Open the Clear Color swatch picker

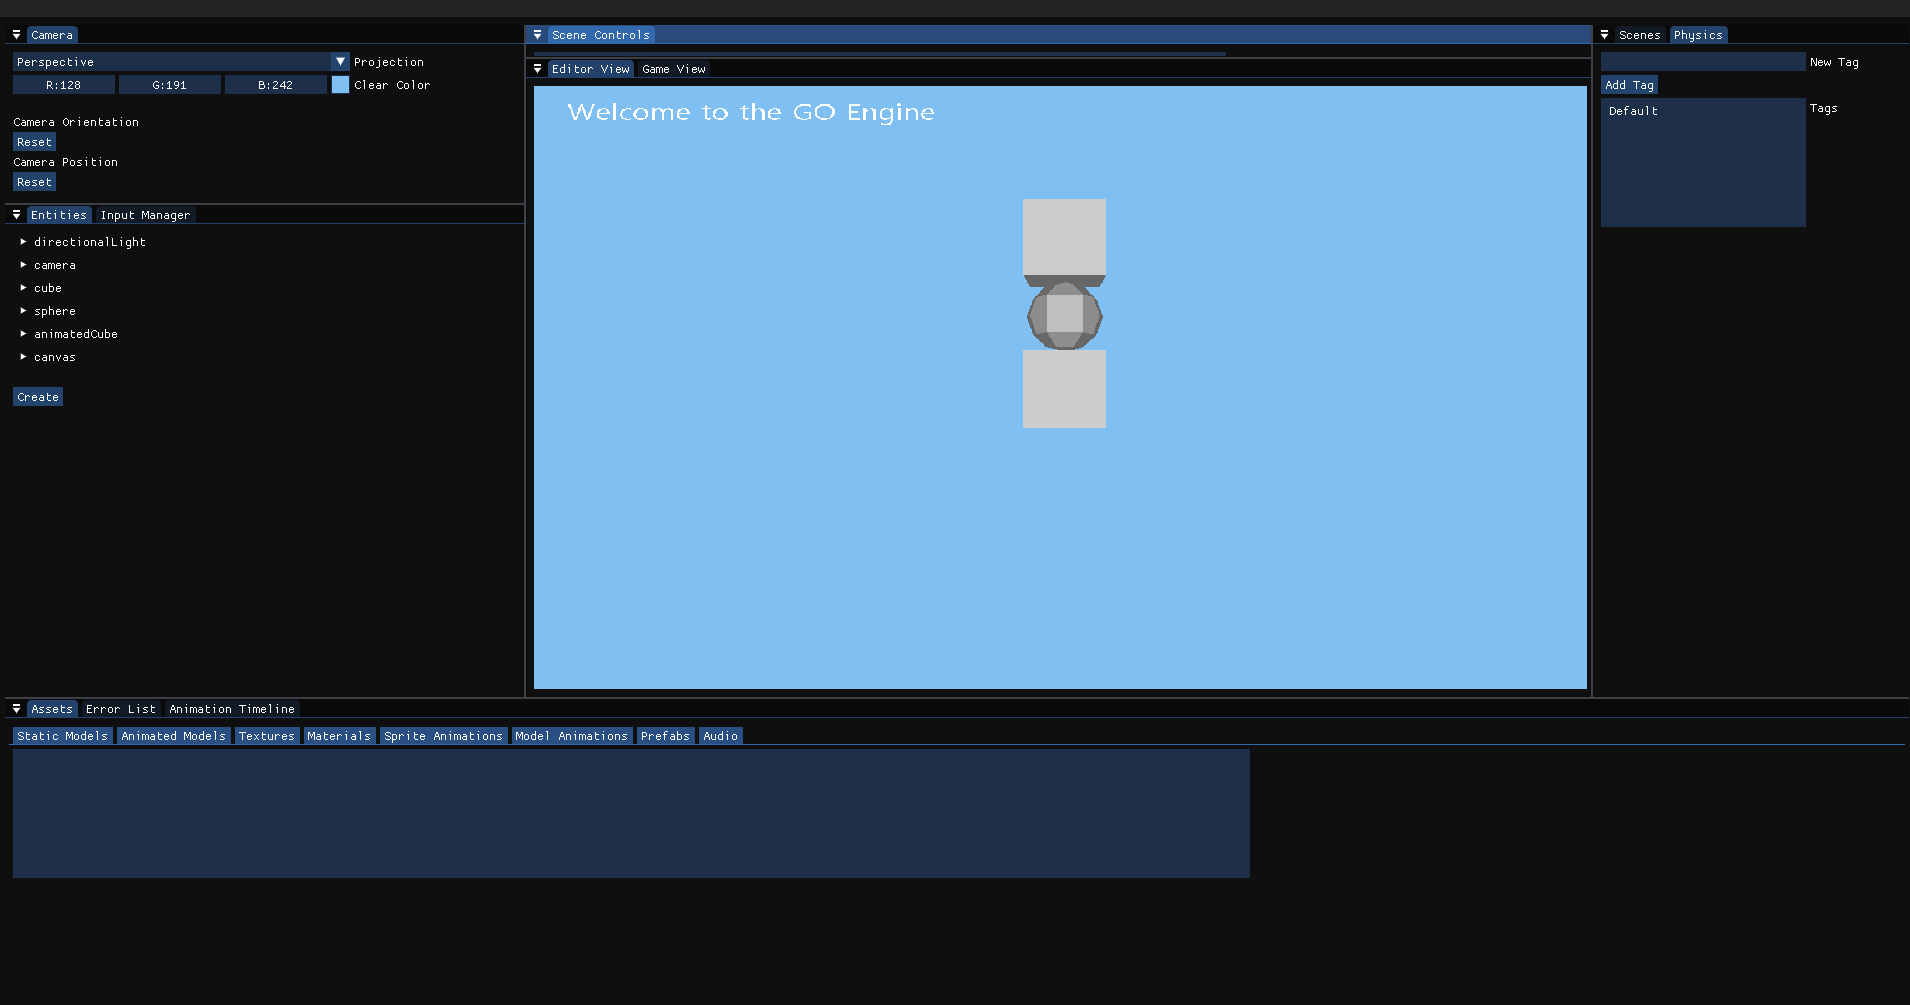tap(340, 85)
